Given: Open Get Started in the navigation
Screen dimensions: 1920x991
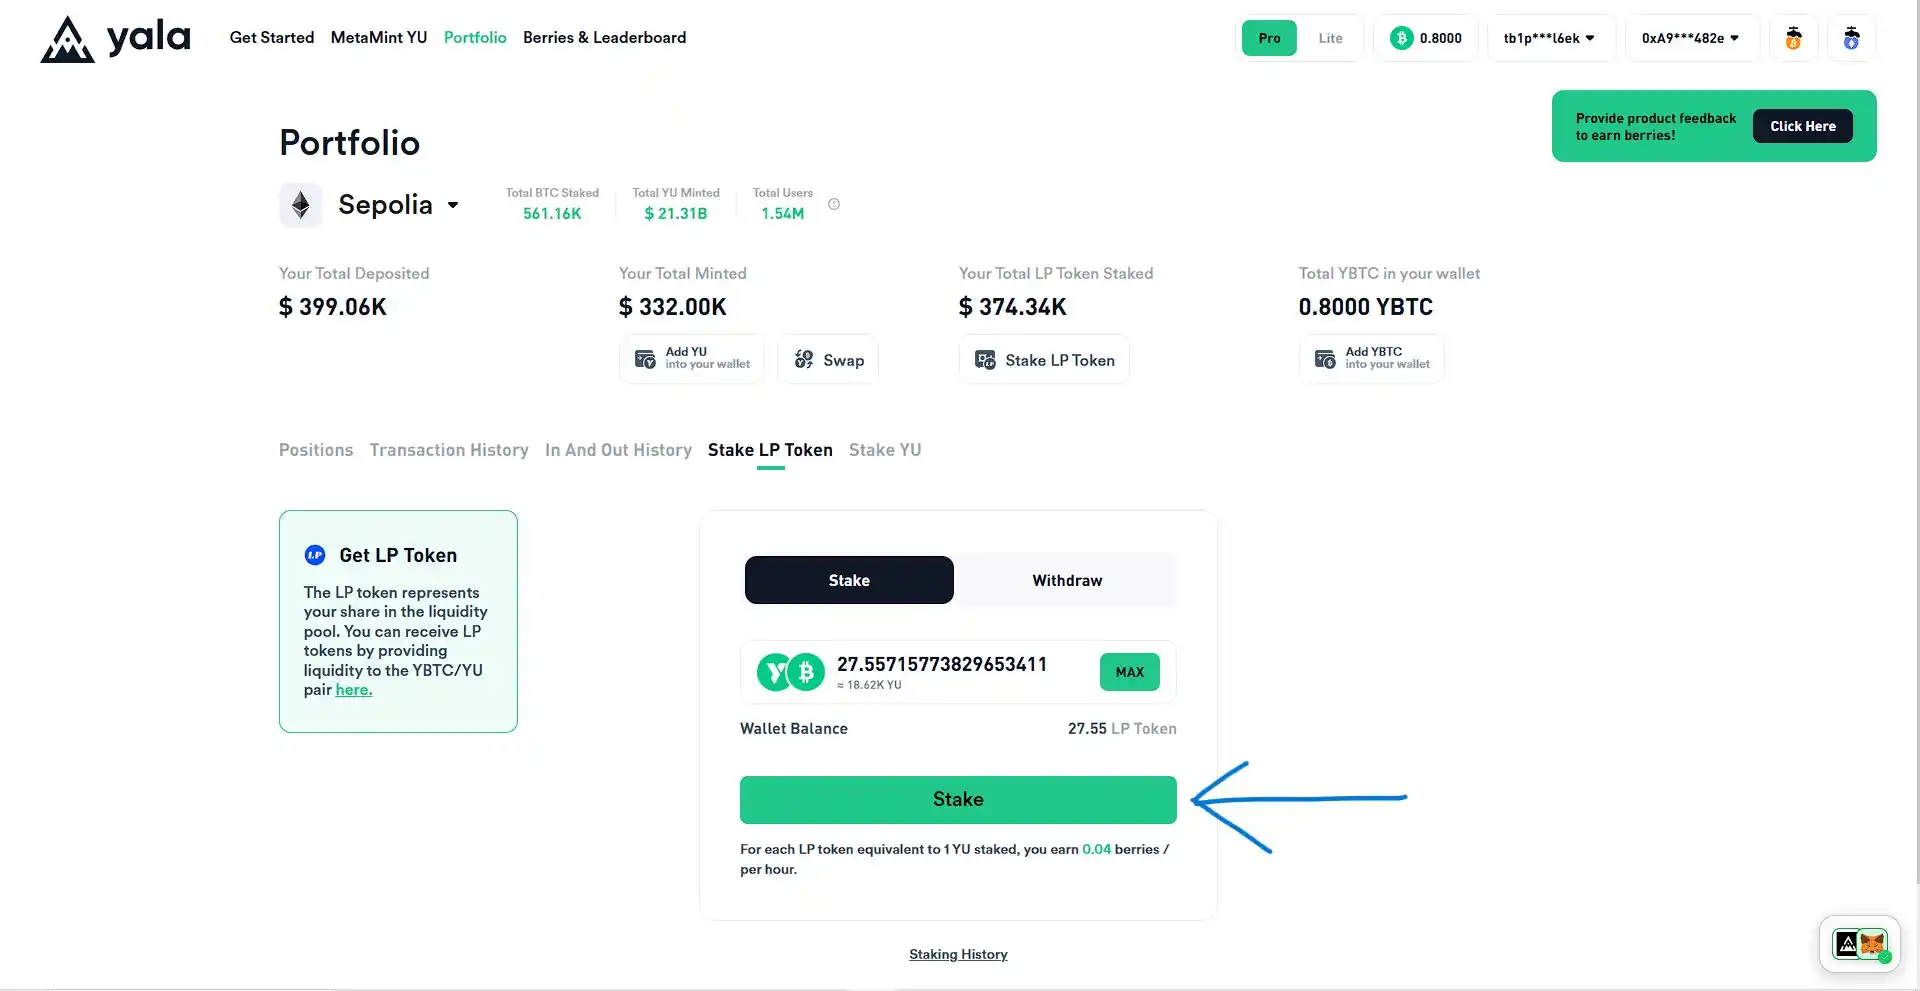Looking at the screenshot, I should tap(272, 37).
